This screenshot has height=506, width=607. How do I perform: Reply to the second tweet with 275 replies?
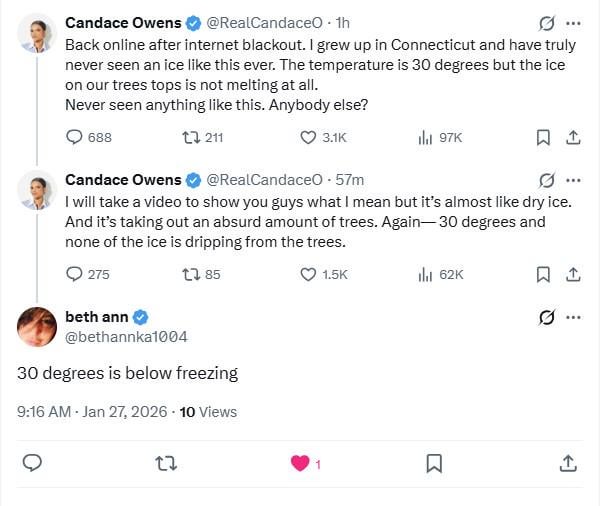point(75,274)
